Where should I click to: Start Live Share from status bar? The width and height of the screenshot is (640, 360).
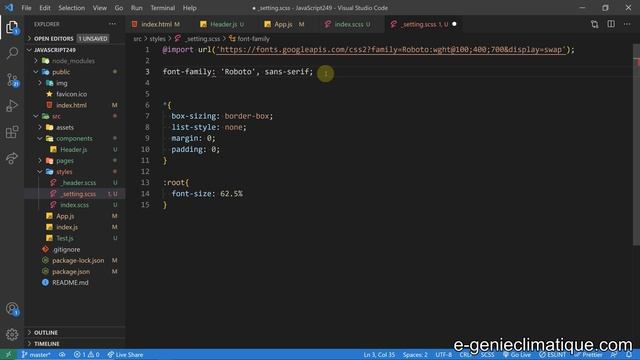point(125,355)
